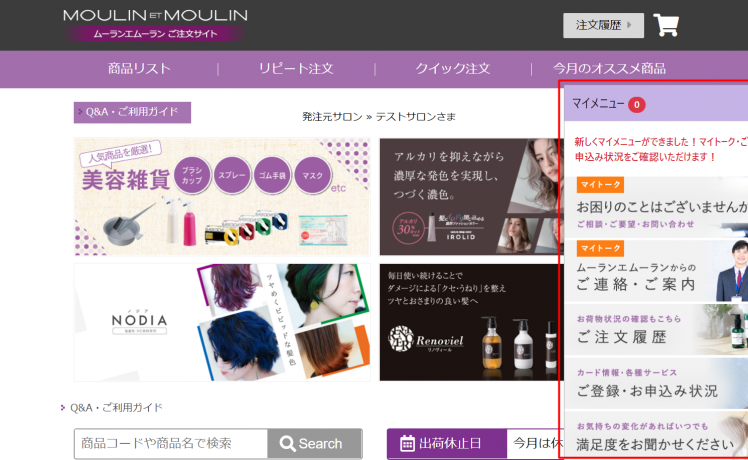748x460 pixels.
Task: Open 満足度をお聞かせください survey entry
Action: (655, 437)
